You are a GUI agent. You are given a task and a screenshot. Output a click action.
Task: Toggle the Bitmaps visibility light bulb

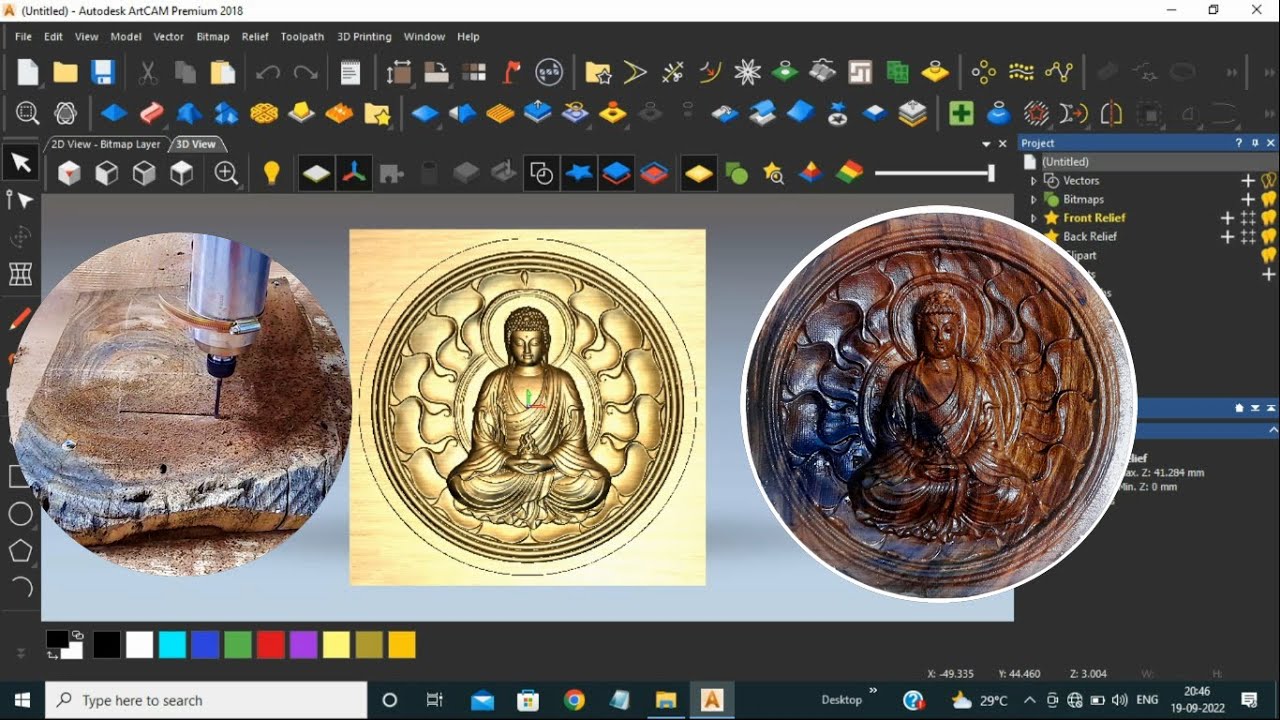(x=1269, y=199)
